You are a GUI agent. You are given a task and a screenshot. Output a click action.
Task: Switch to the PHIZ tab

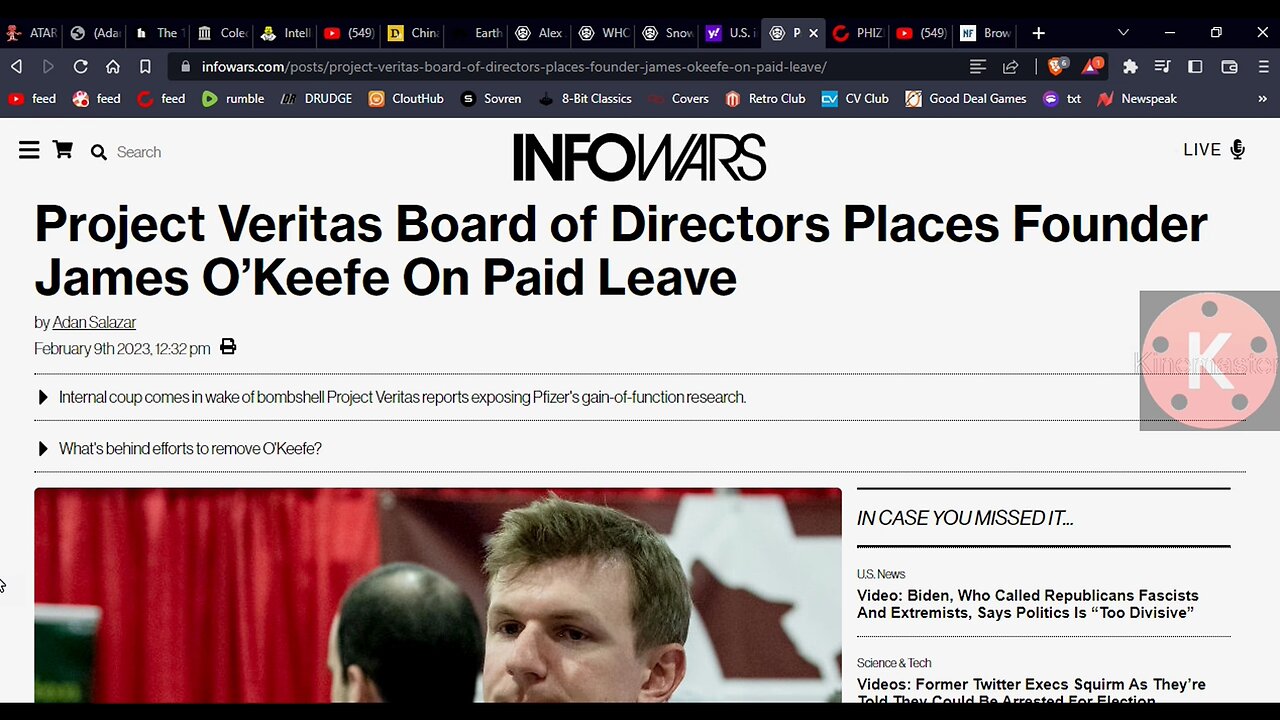(x=858, y=33)
